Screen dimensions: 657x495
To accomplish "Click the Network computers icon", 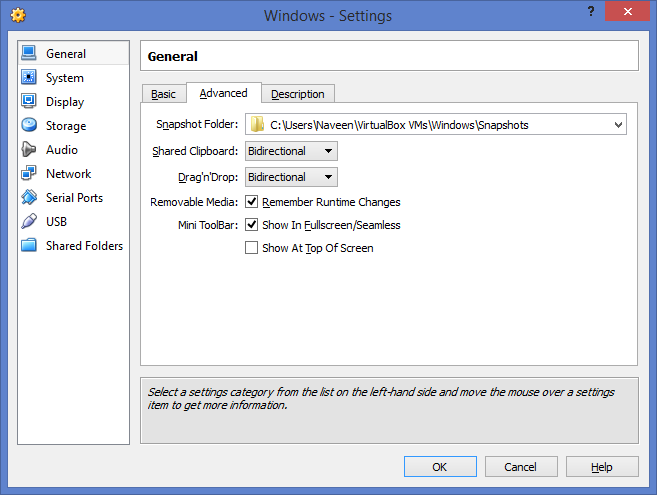I will click(x=29, y=173).
